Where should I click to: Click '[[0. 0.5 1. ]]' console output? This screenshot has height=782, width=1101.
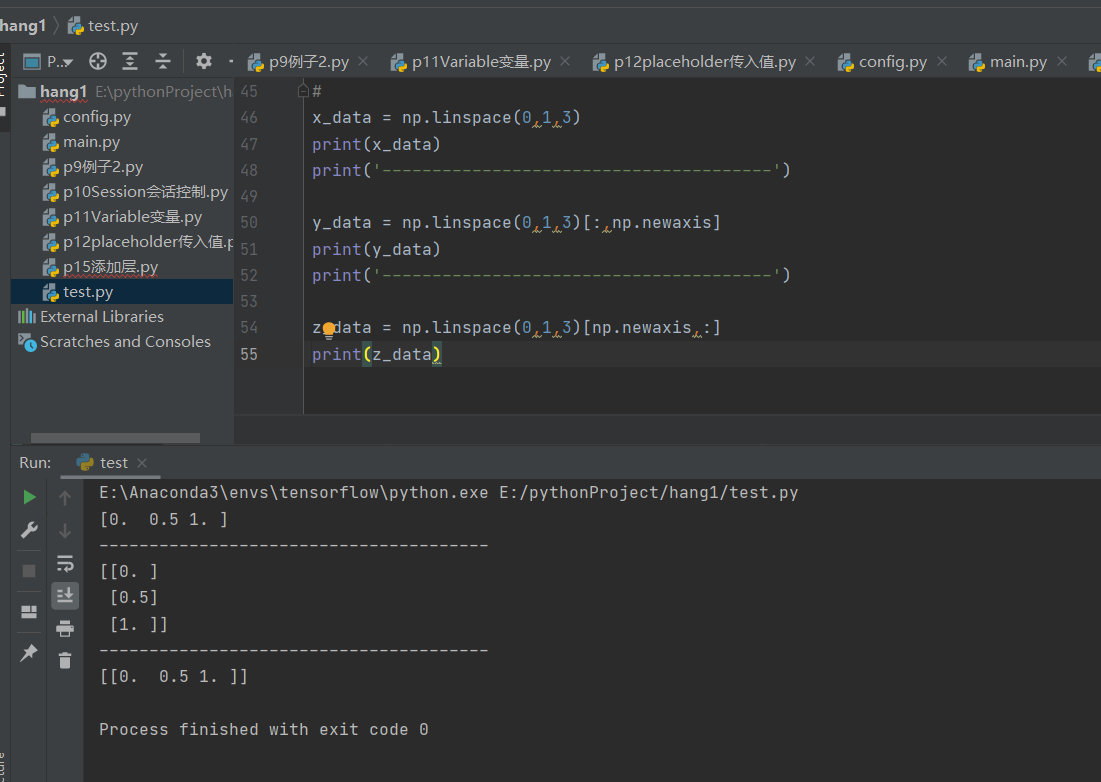click(173, 677)
